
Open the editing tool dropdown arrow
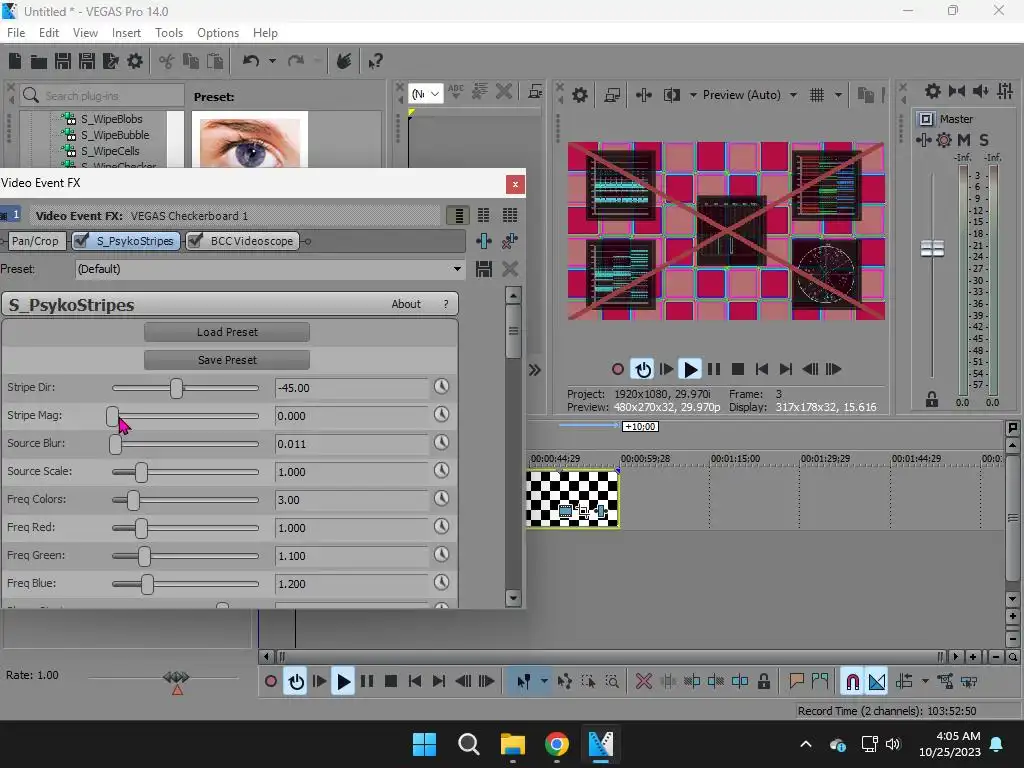[544, 682]
